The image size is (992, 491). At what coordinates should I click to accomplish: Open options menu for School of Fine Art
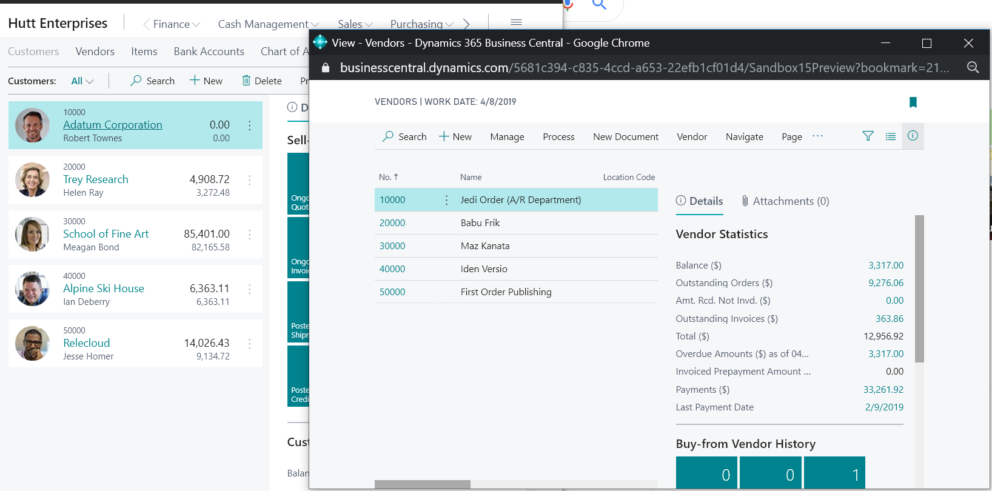[249, 234]
